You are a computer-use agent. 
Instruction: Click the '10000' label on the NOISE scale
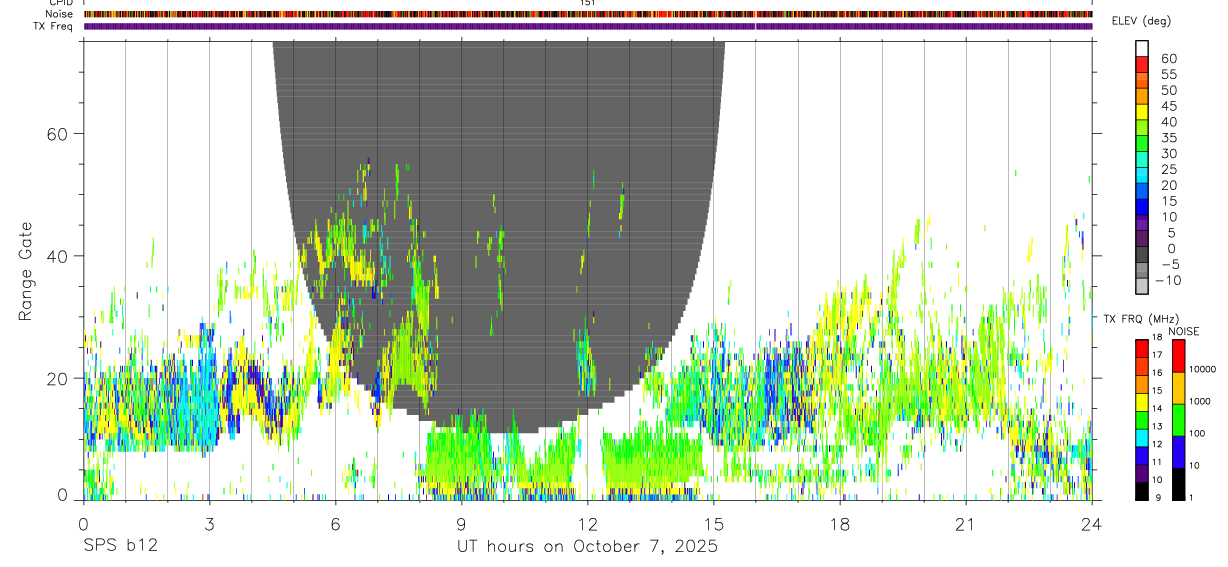[x=1205, y=369]
